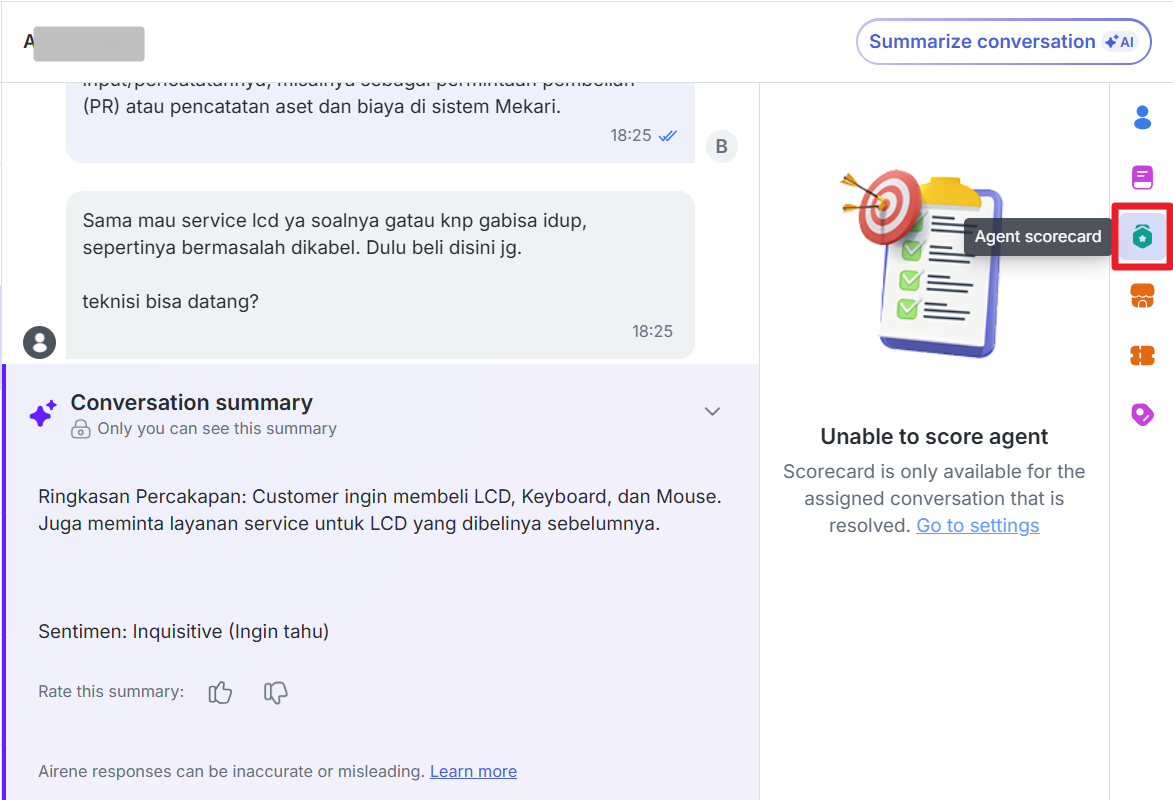This screenshot has height=800, width=1173.
Task: Click the 'Conversation summary' heading
Action: 192,403
